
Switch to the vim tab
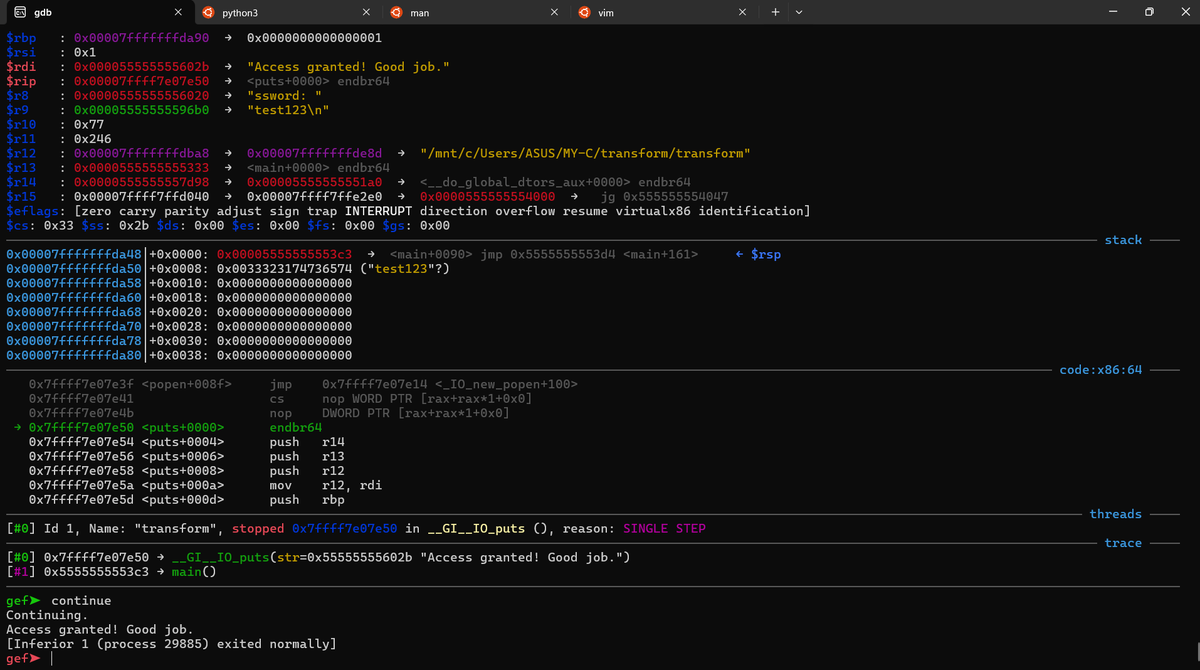click(663, 12)
